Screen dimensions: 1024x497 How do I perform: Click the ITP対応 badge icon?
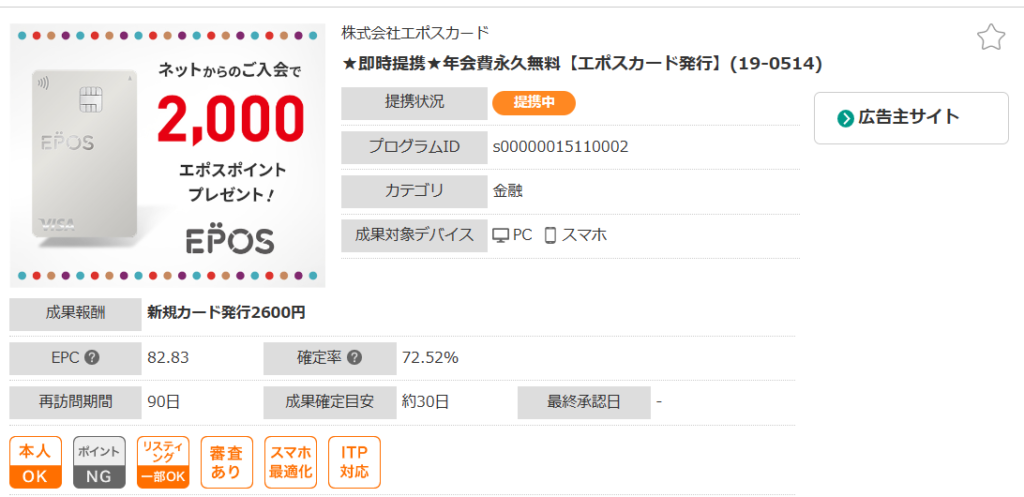[354, 462]
